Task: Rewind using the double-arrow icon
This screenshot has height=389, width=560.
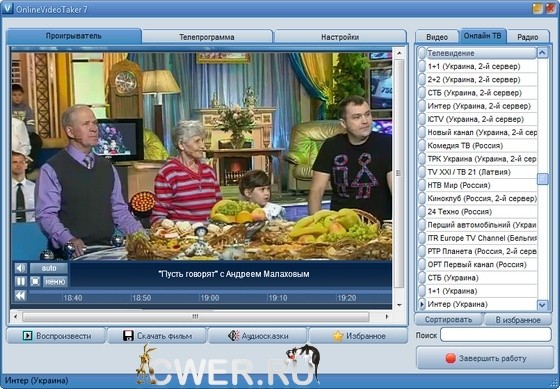Action: point(21,296)
